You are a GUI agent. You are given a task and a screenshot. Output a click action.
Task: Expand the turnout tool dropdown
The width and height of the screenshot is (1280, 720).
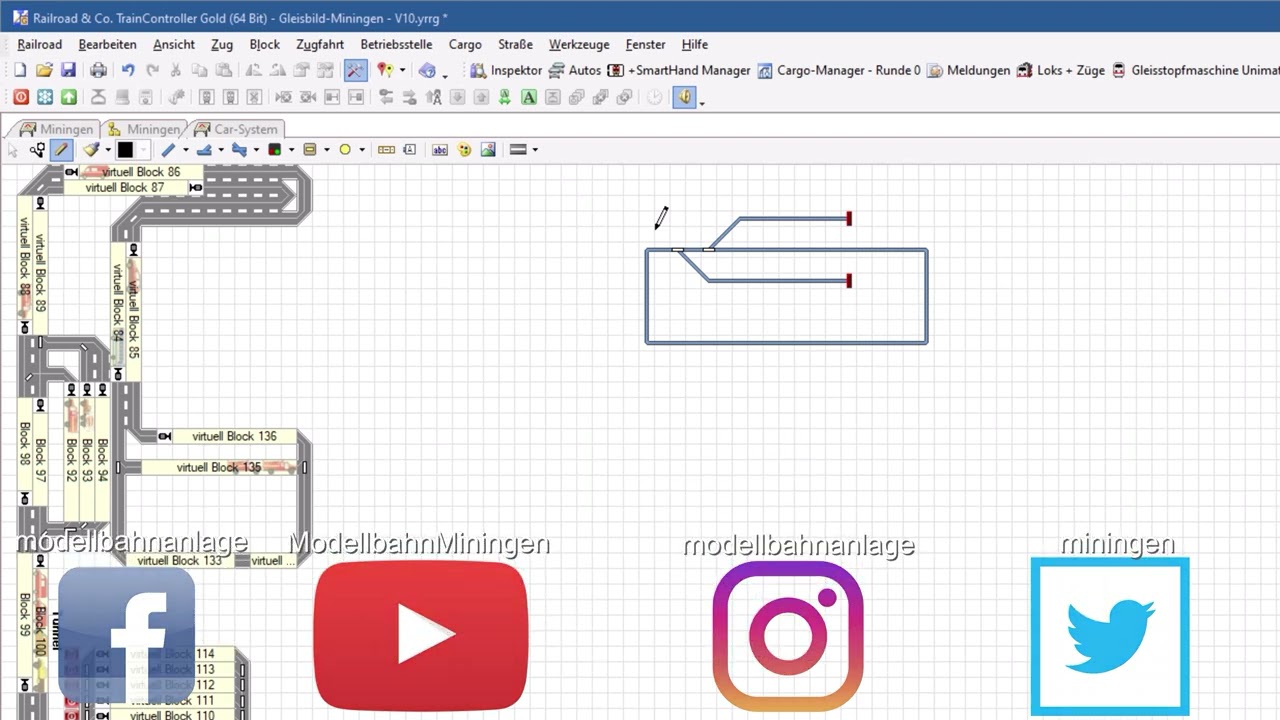click(221, 150)
